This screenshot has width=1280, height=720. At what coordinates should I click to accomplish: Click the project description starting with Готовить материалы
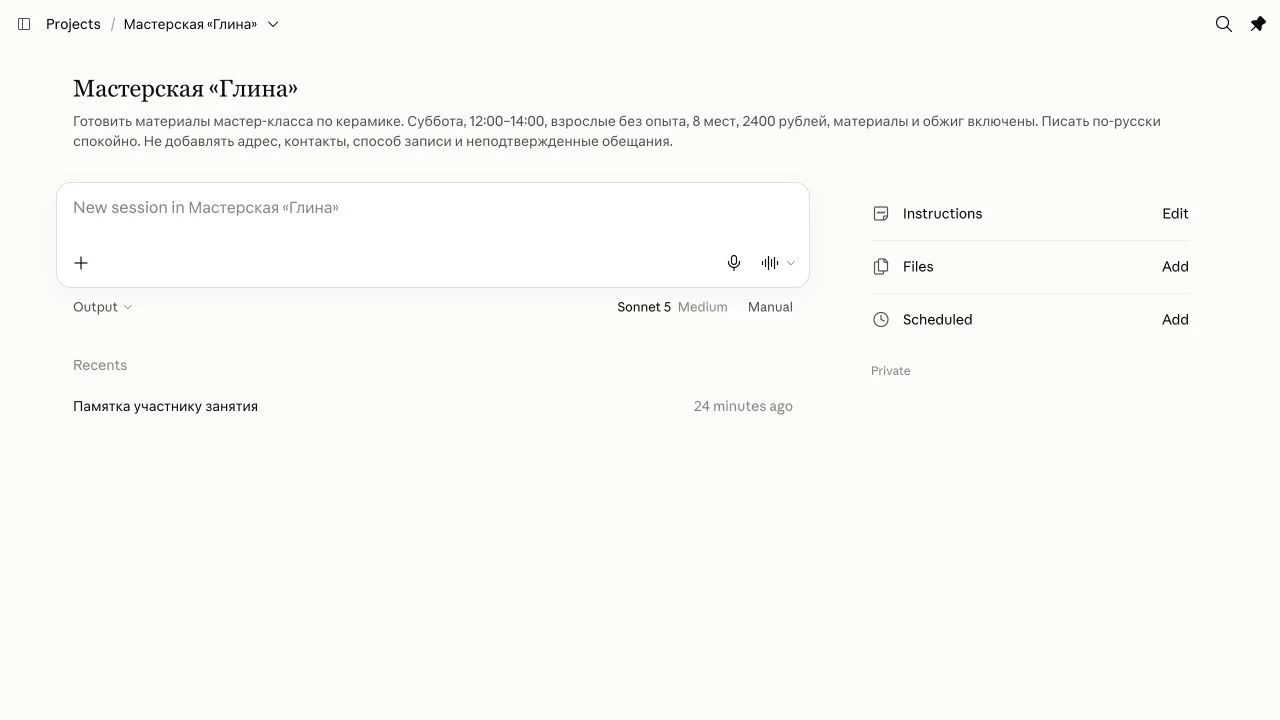point(617,131)
